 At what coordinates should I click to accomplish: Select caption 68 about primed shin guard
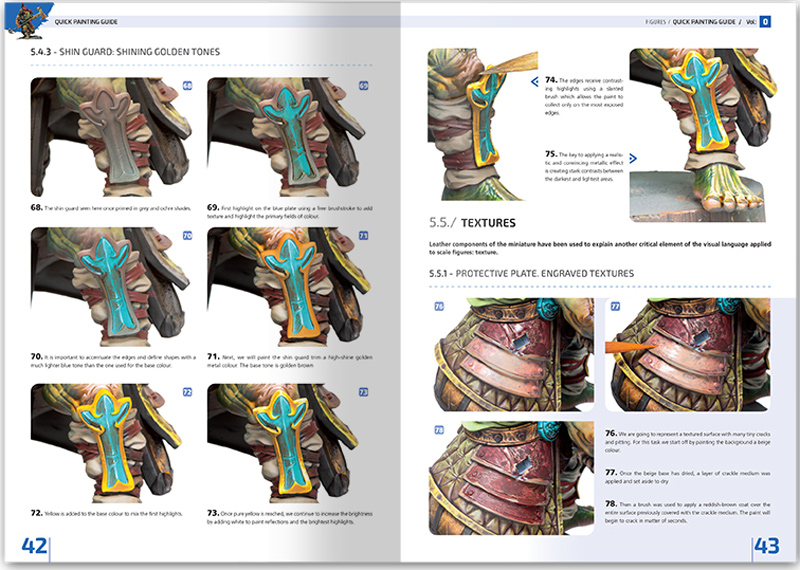(x=111, y=208)
